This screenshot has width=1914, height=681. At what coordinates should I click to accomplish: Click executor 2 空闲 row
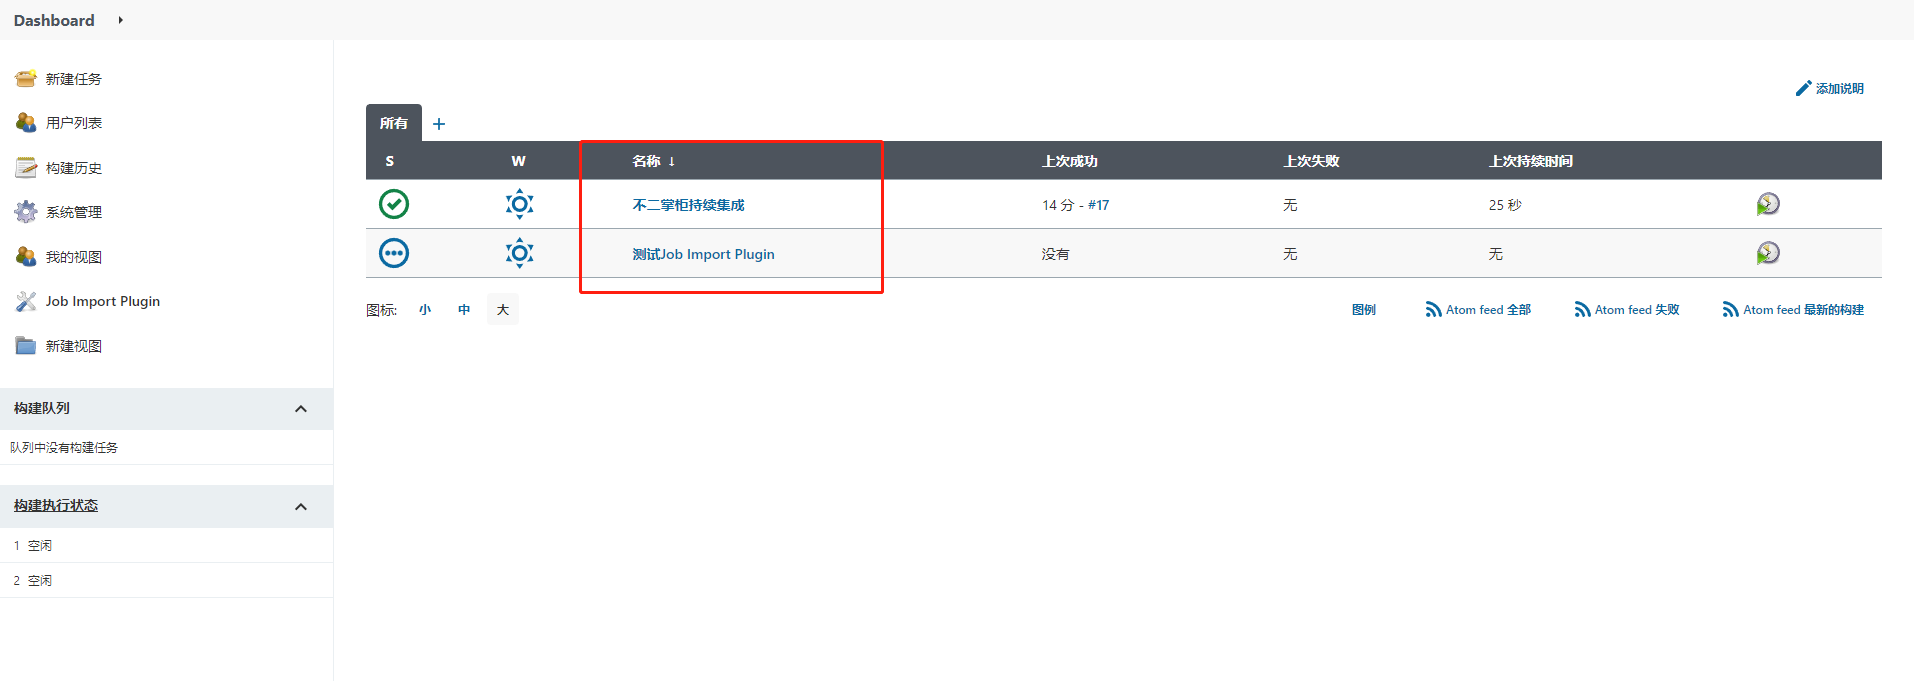166,580
